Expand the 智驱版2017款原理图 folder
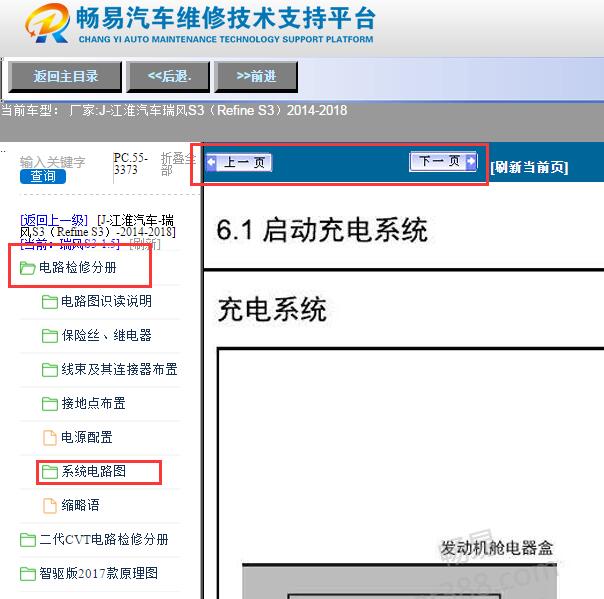Screen dimensions: 604x599 point(98,573)
